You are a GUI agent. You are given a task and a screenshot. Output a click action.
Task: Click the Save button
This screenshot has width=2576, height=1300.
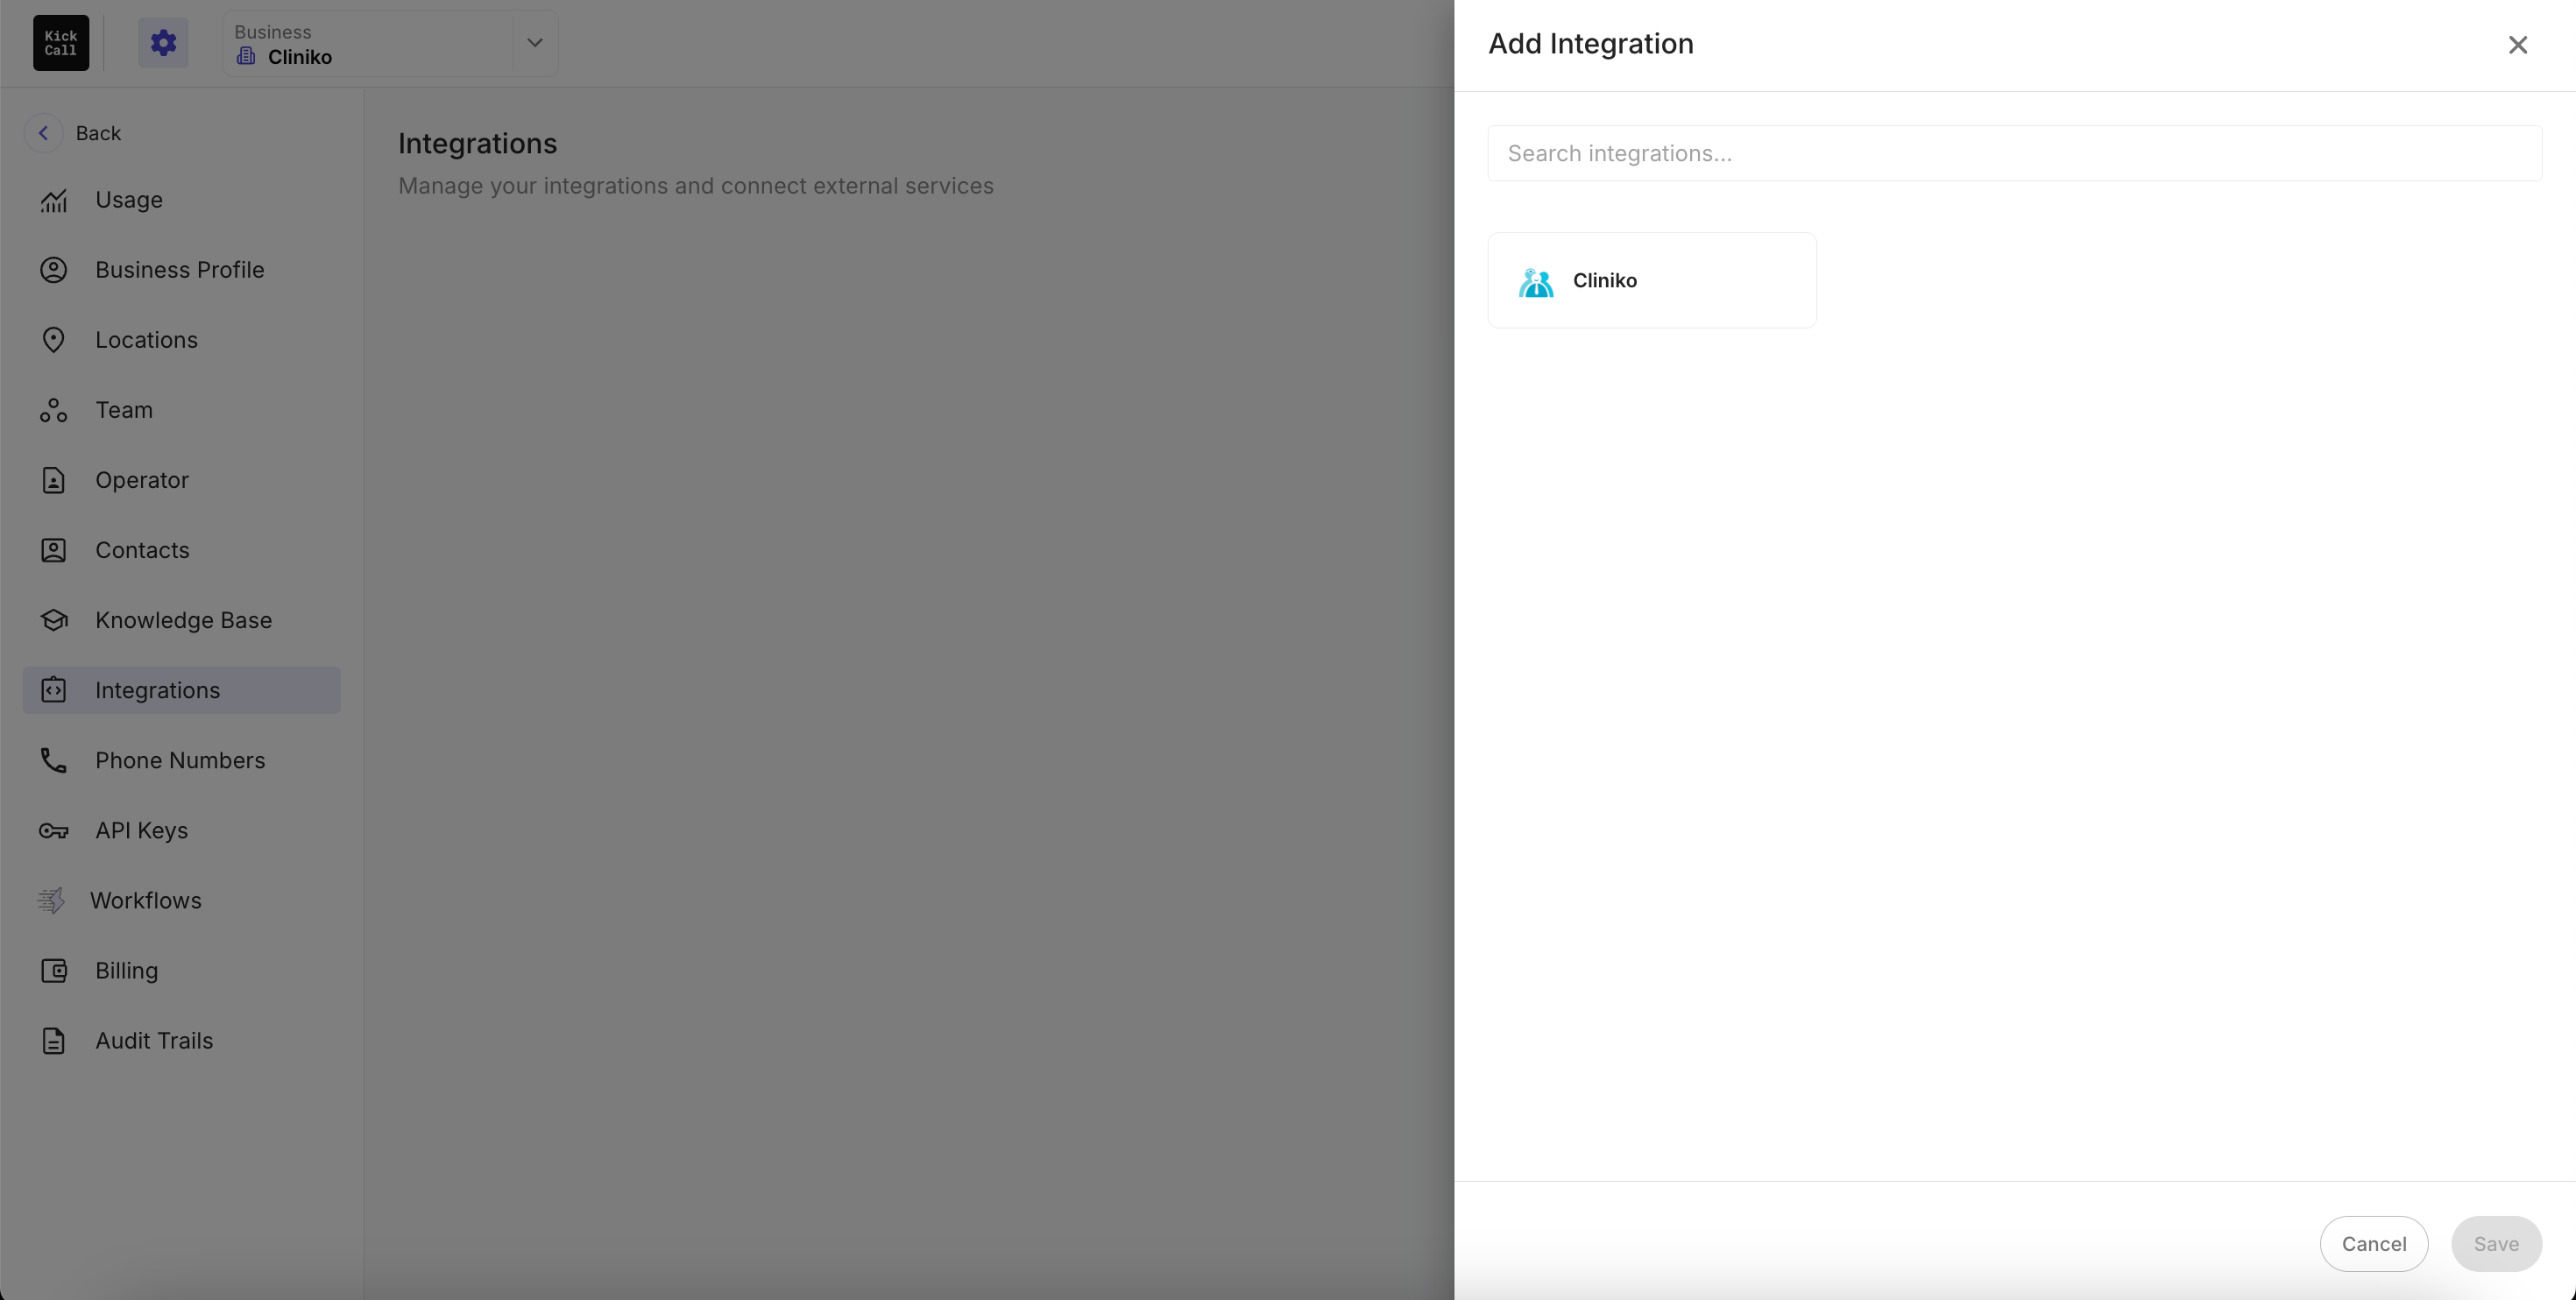(2496, 1244)
